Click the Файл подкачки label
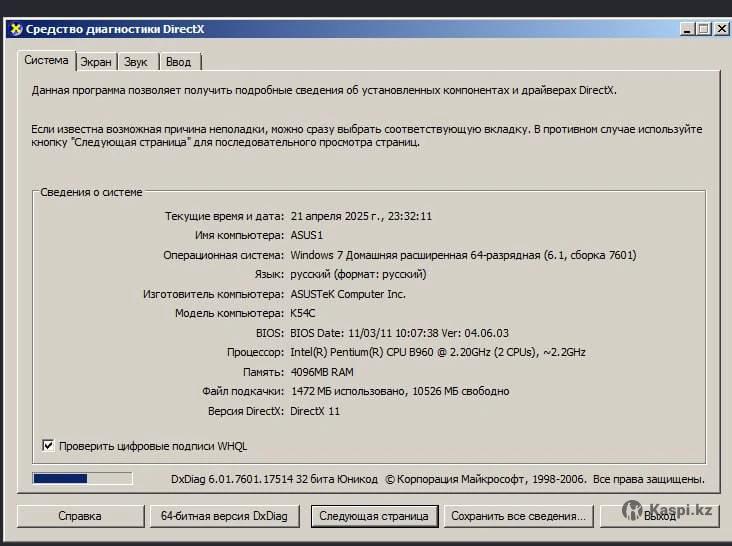 pyautogui.click(x=243, y=391)
